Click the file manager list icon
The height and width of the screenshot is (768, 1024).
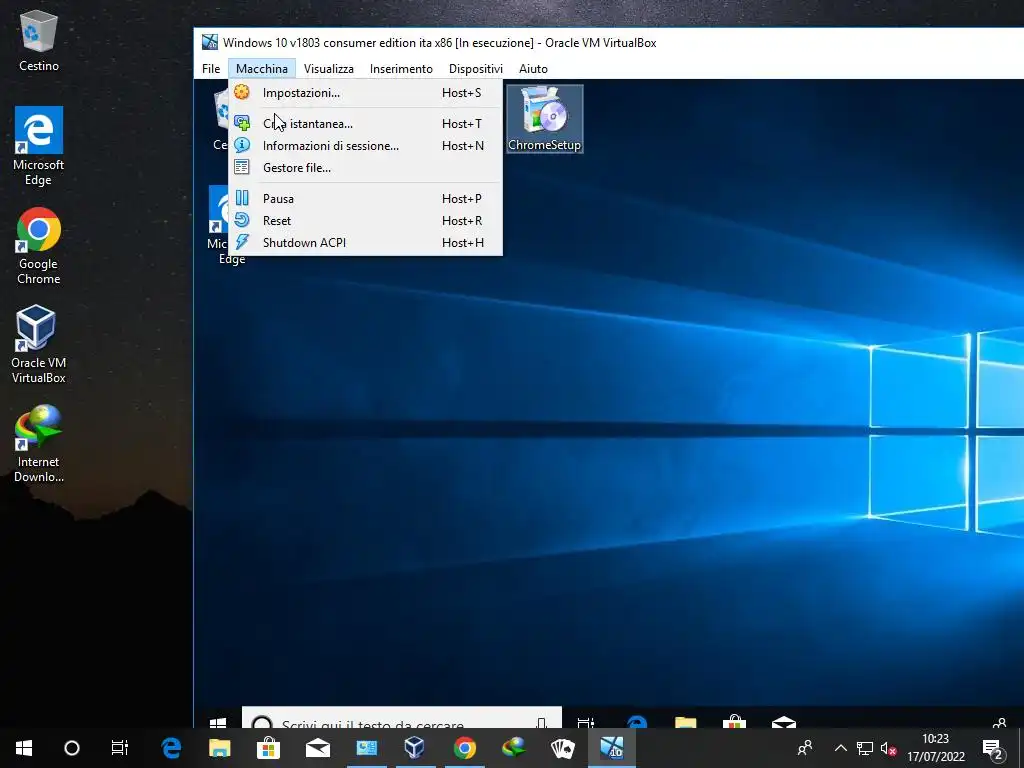(x=242, y=167)
